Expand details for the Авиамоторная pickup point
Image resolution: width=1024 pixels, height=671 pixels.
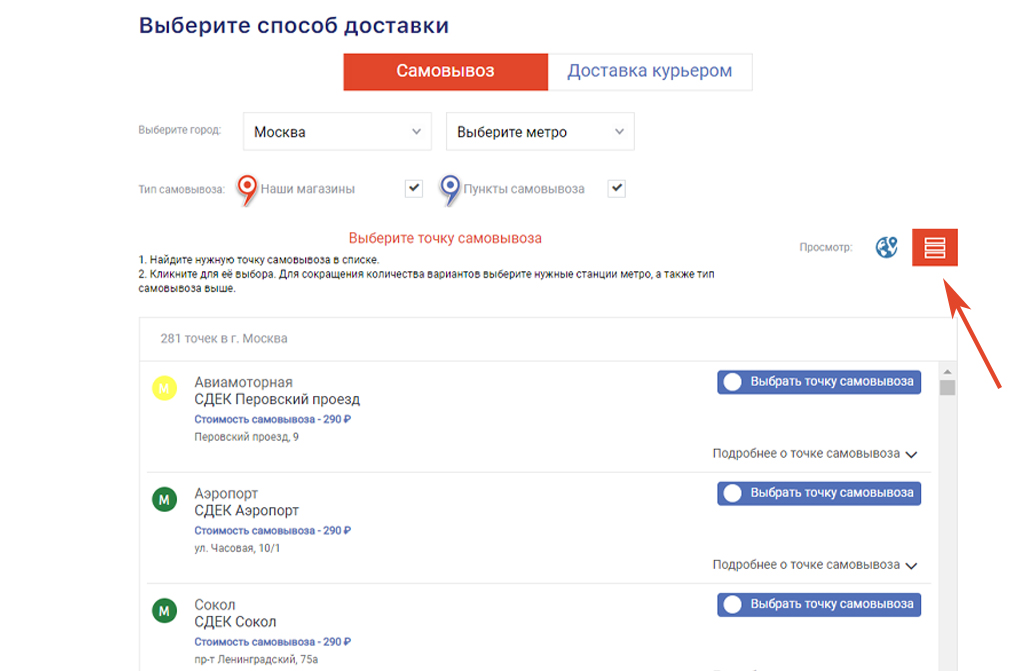[x=815, y=453]
